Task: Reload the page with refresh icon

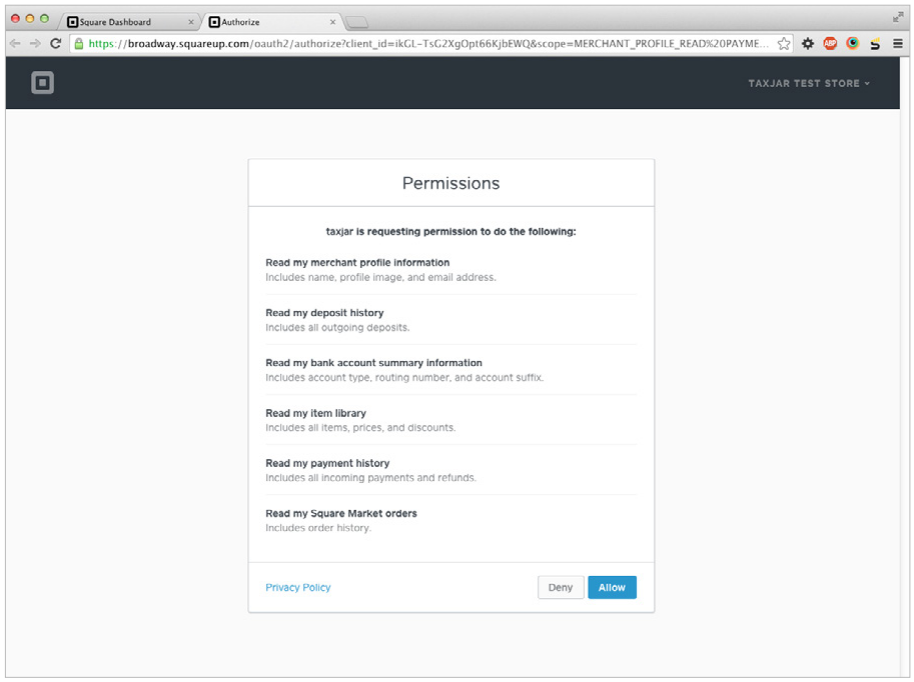Action: (x=56, y=44)
